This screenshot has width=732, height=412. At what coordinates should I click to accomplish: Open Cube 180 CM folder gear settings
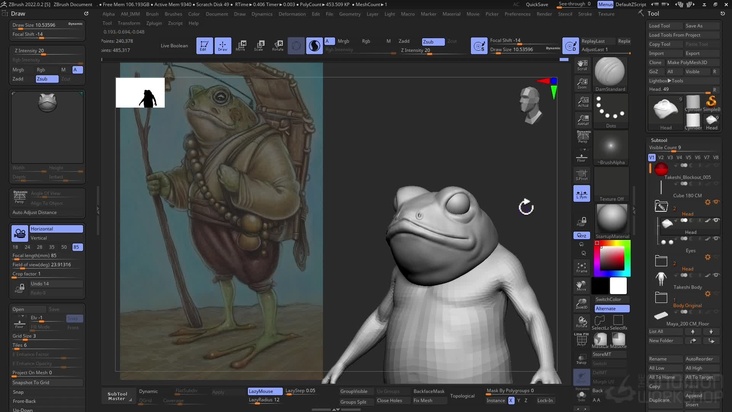708,202
